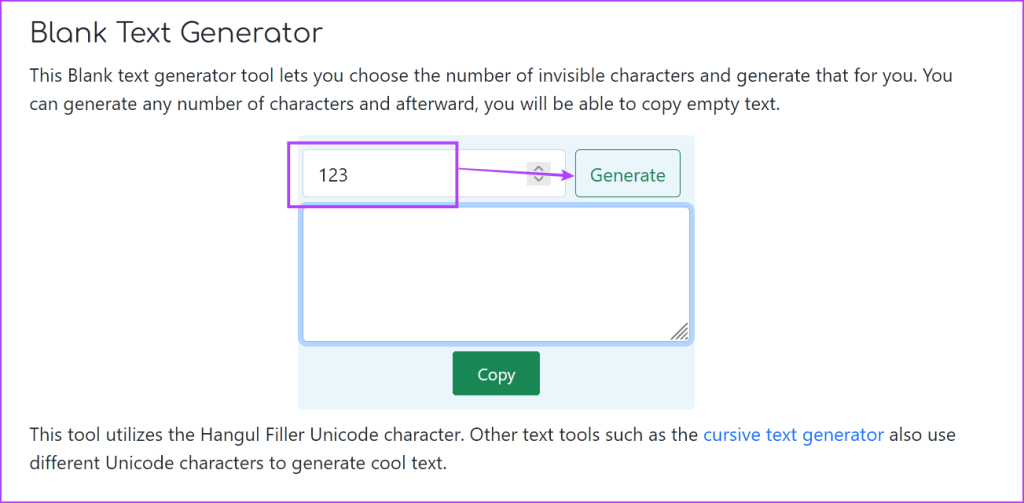
Task: Click inside the empty output text area
Action: coord(495,274)
